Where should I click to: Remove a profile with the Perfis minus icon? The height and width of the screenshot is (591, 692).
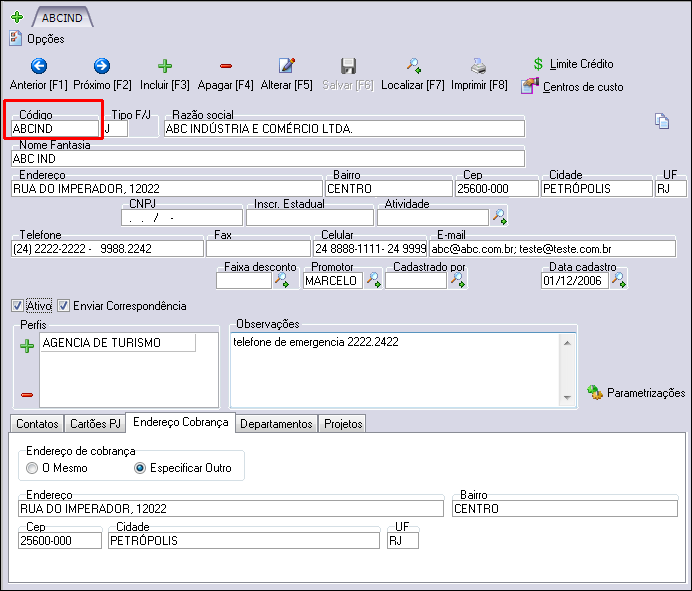tap(27, 395)
